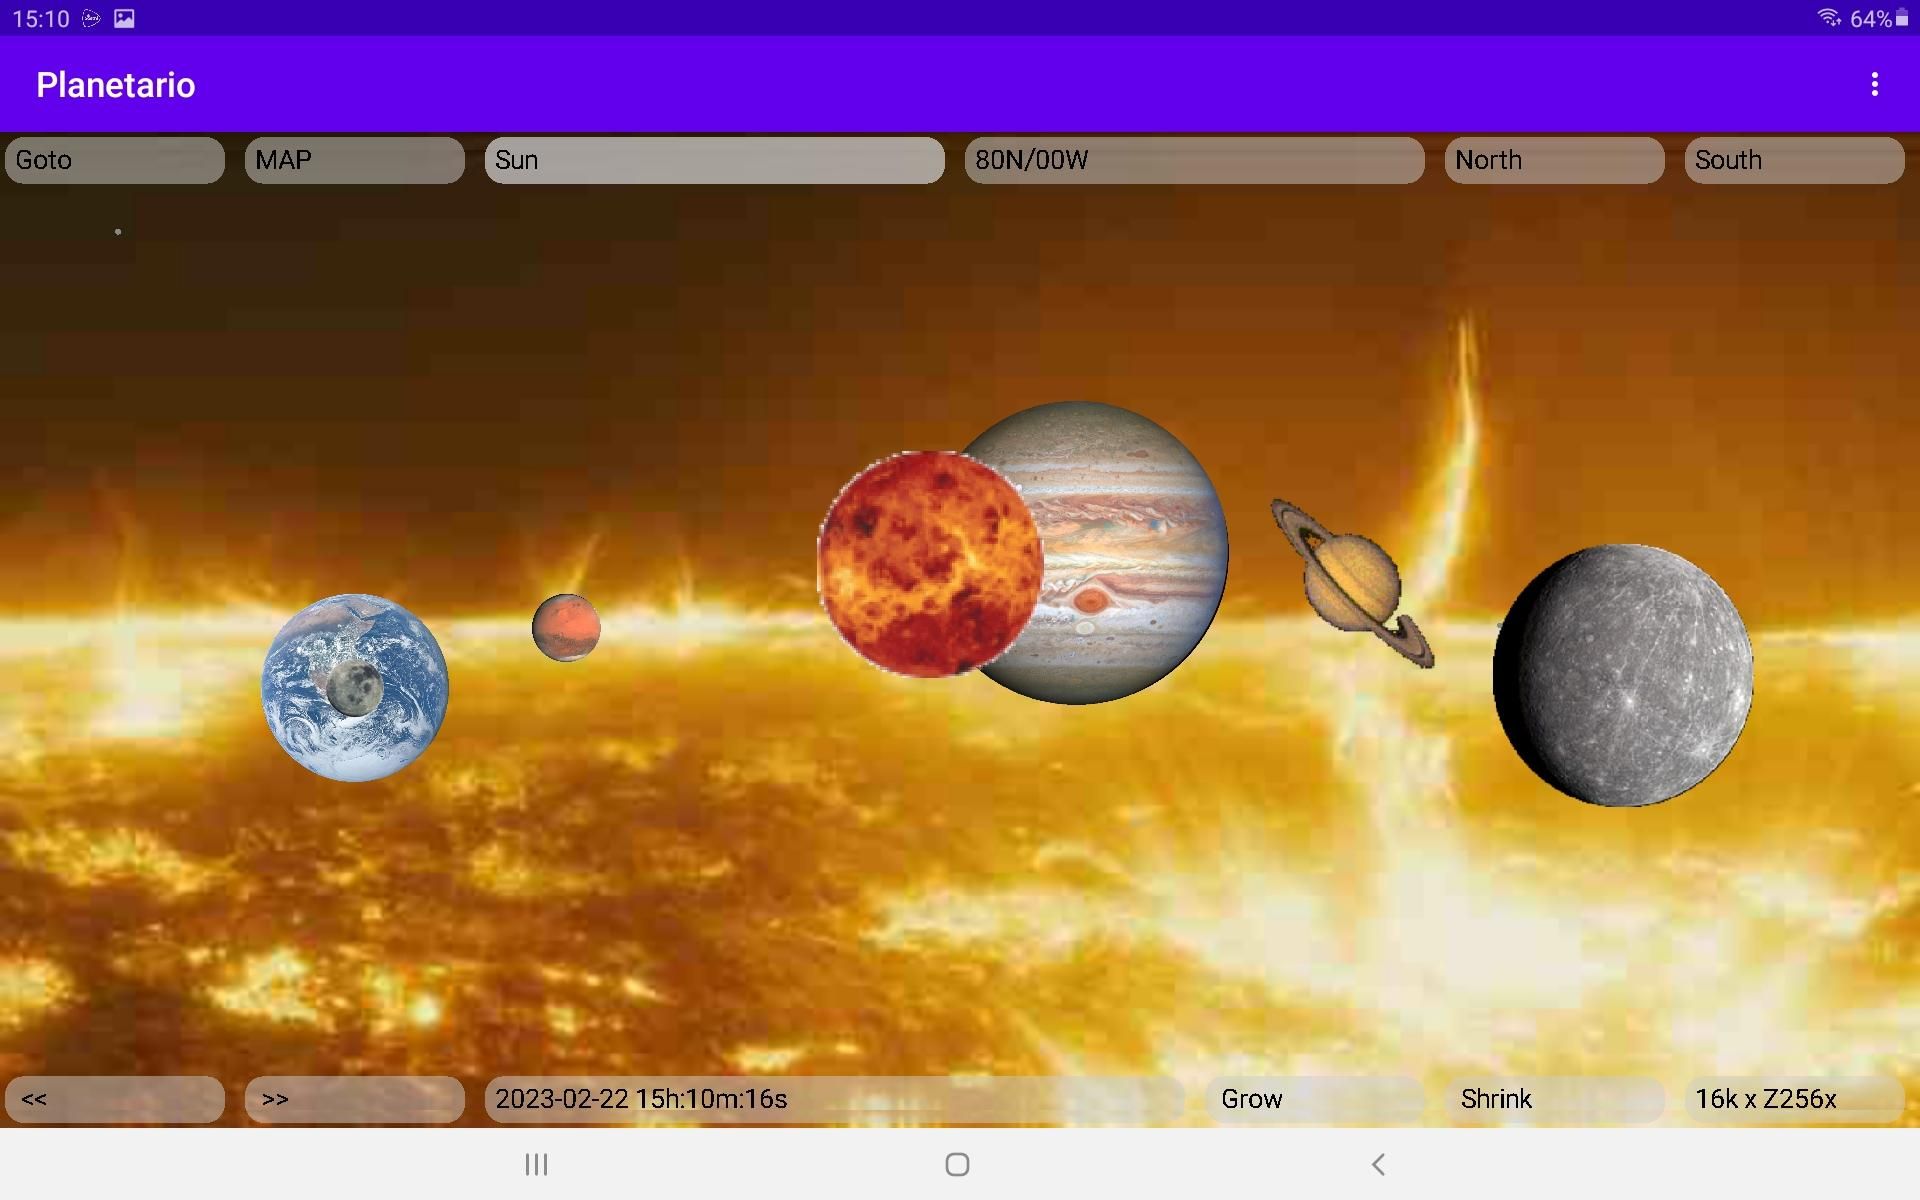Switch to South sky view tab
The image size is (1920, 1200).
1791,158
